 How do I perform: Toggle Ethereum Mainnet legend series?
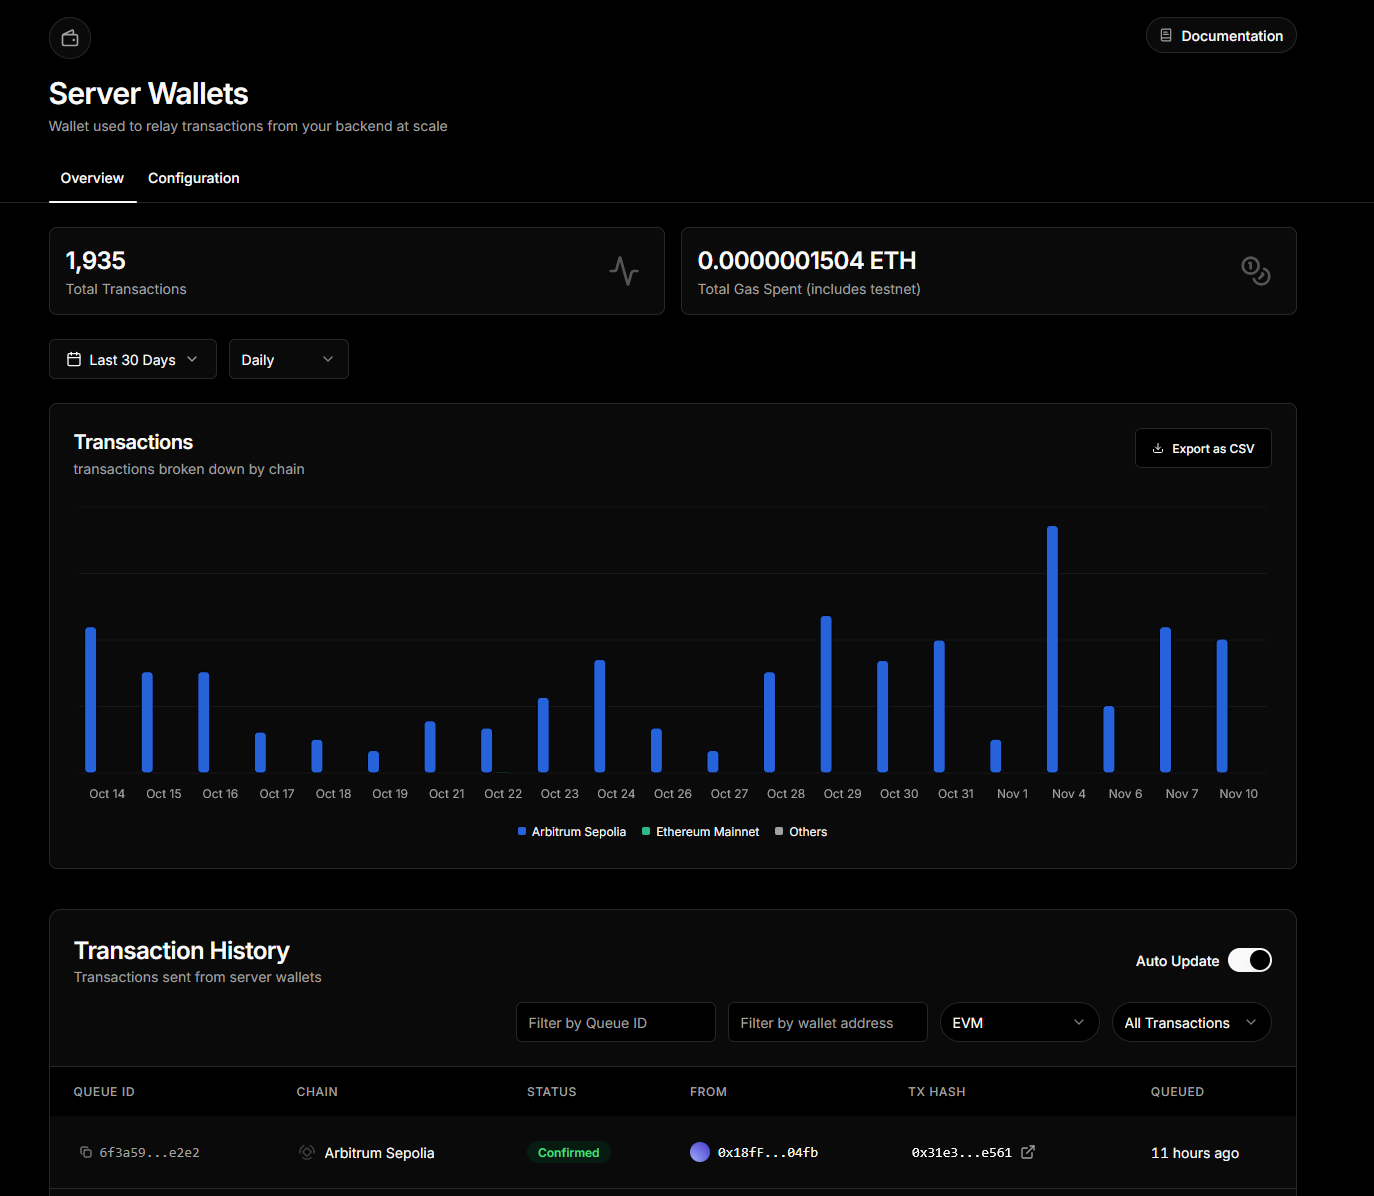(x=700, y=832)
